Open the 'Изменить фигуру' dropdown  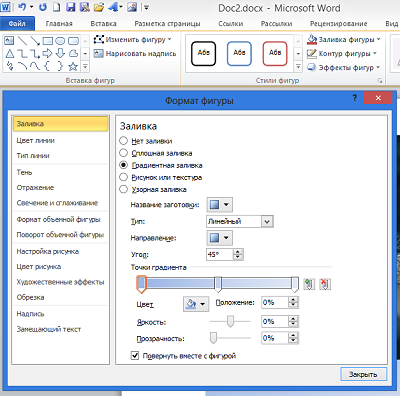point(132,40)
